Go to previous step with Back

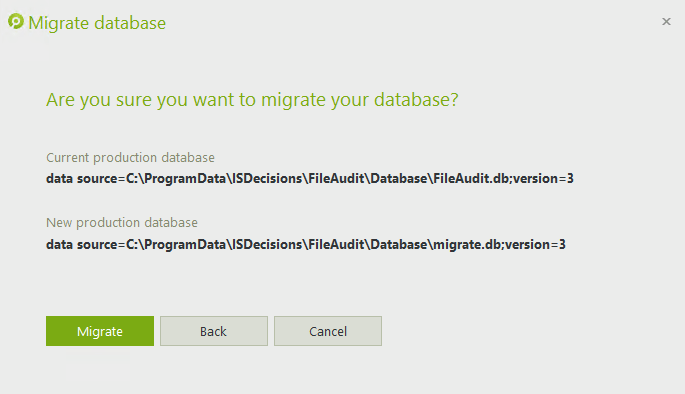click(214, 331)
